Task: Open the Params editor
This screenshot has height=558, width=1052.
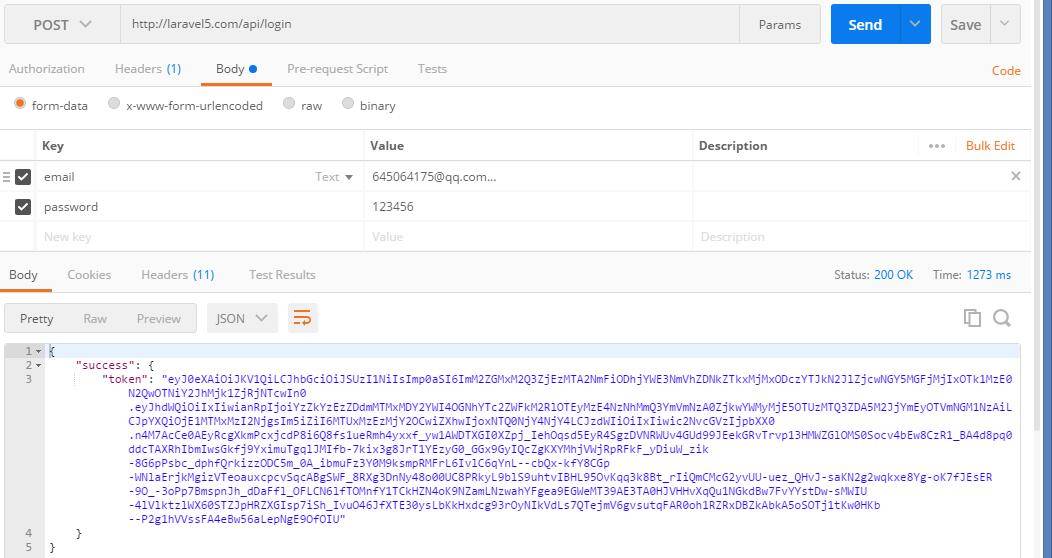Action: pyautogui.click(x=780, y=24)
